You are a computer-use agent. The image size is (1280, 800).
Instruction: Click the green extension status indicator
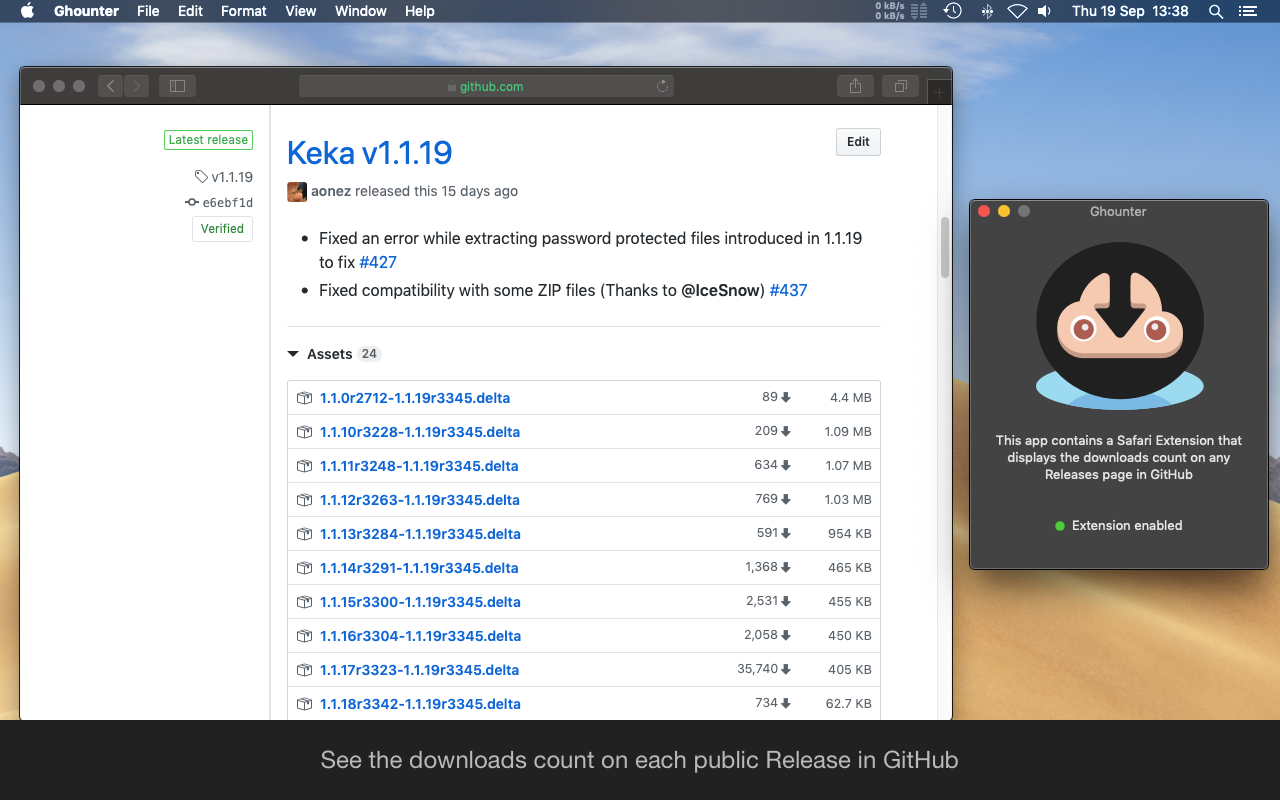point(1060,525)
